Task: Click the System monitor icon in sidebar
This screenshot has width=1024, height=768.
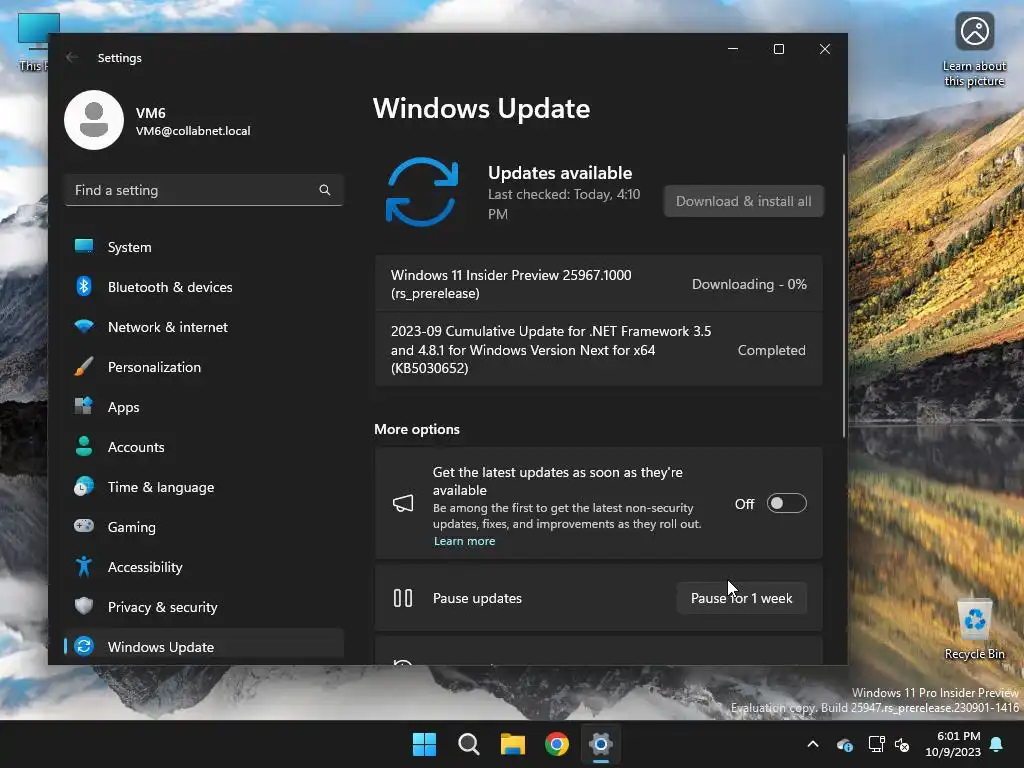Action: [x=84, y=246]
